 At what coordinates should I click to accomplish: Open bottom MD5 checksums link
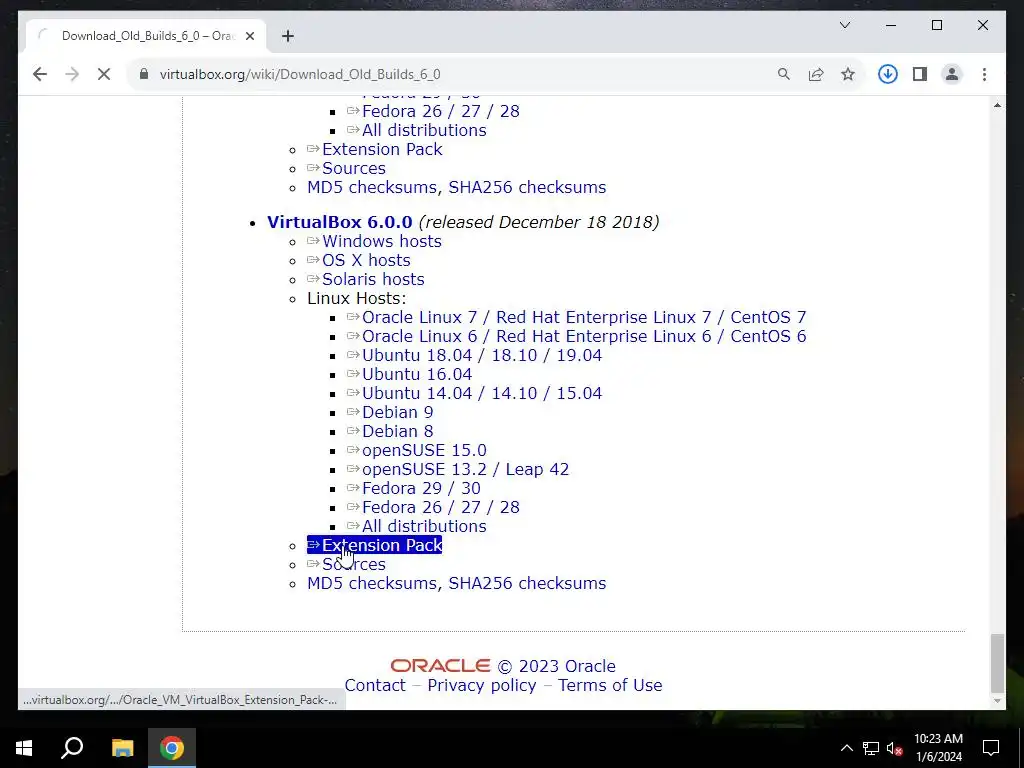point(372,583)
